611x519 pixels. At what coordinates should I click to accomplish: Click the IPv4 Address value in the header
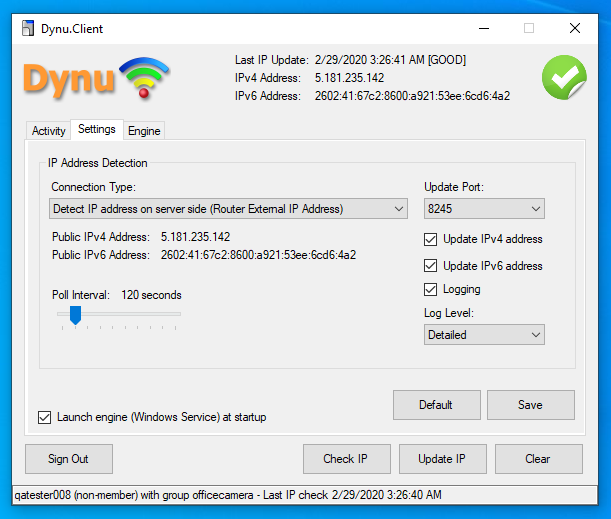coord(349,78)
